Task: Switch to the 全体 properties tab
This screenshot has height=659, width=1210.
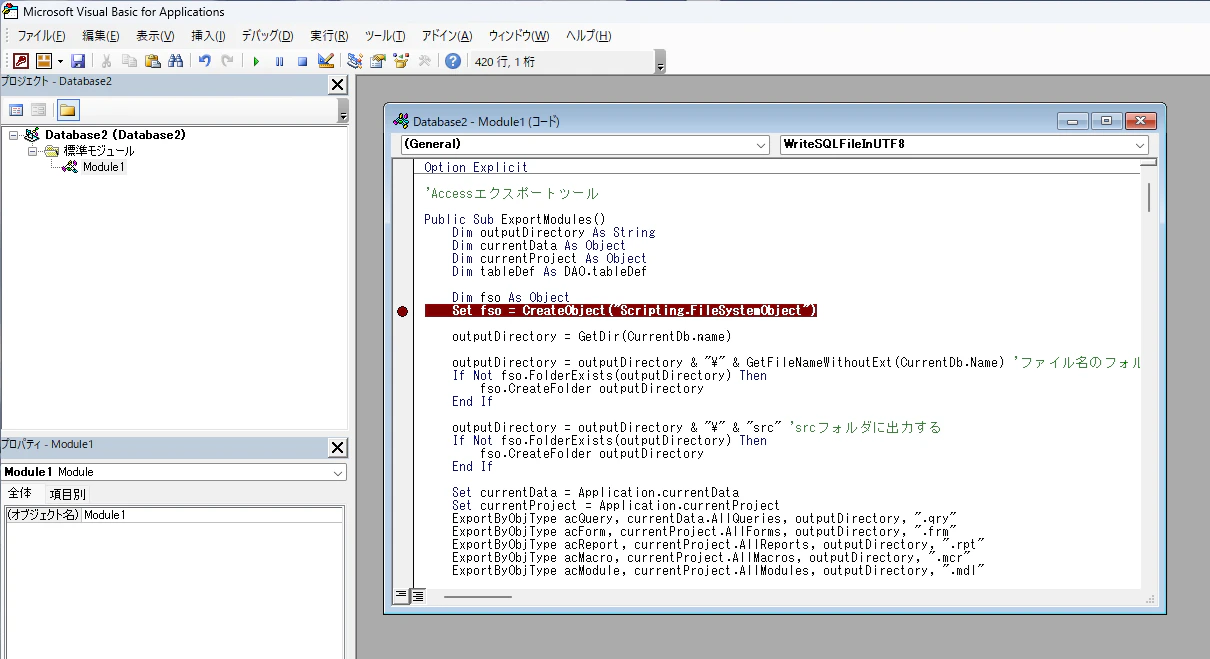Action: (20, 494)
